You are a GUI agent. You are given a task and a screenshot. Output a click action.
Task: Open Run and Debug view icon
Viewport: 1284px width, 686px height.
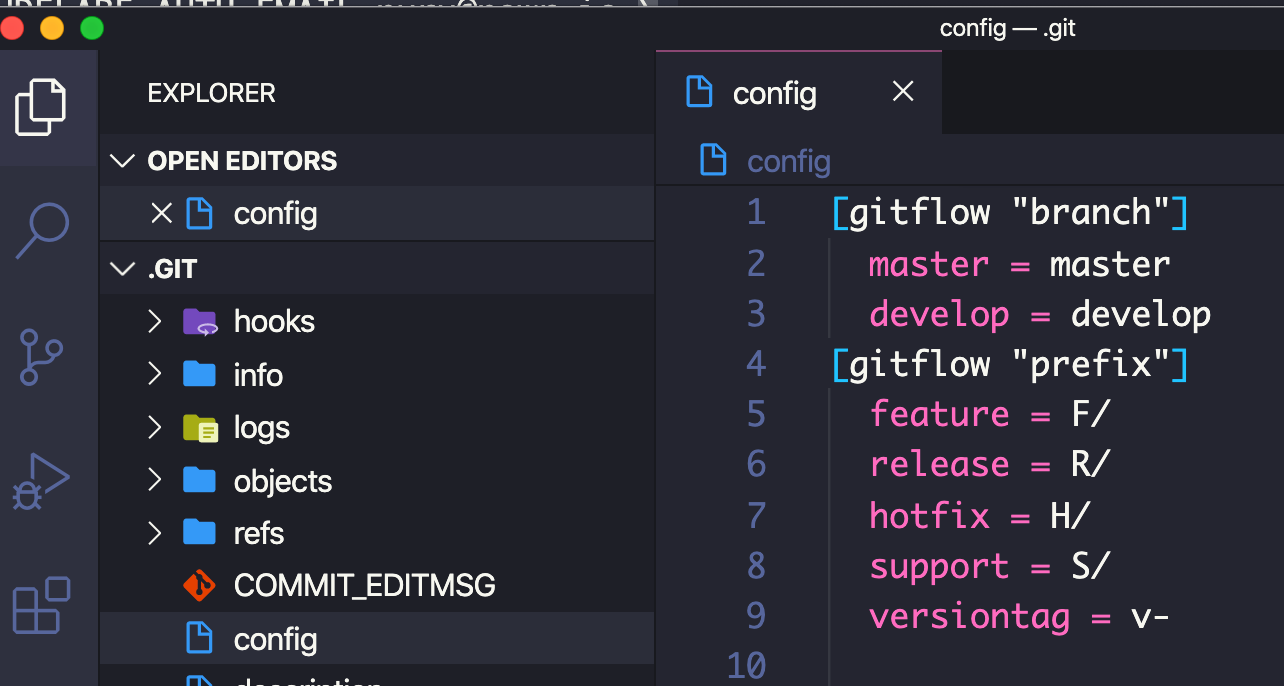tap(41, 482)
